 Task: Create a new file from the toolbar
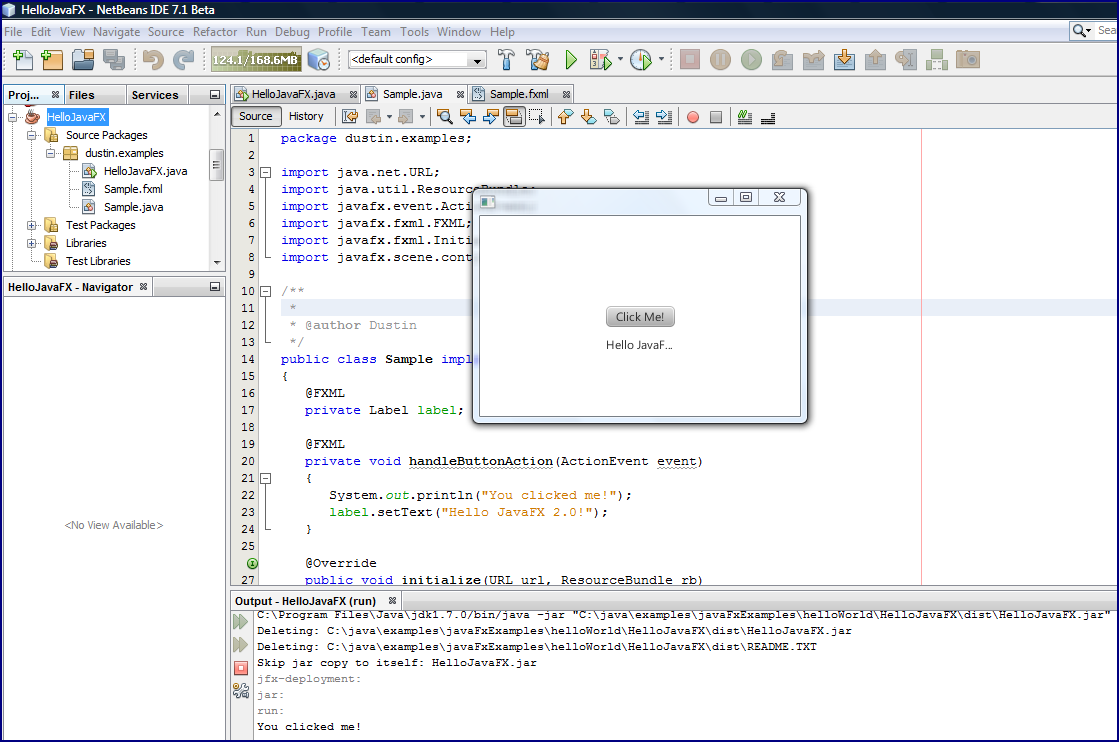coord(21,60)
